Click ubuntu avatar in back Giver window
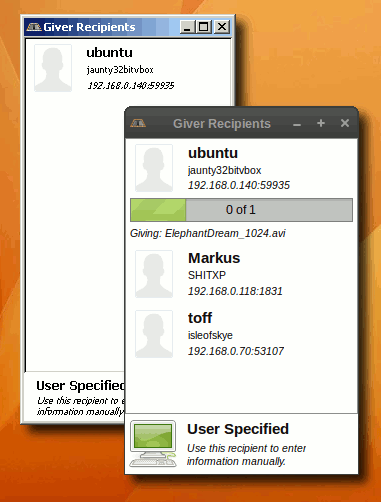 [53, 68]
